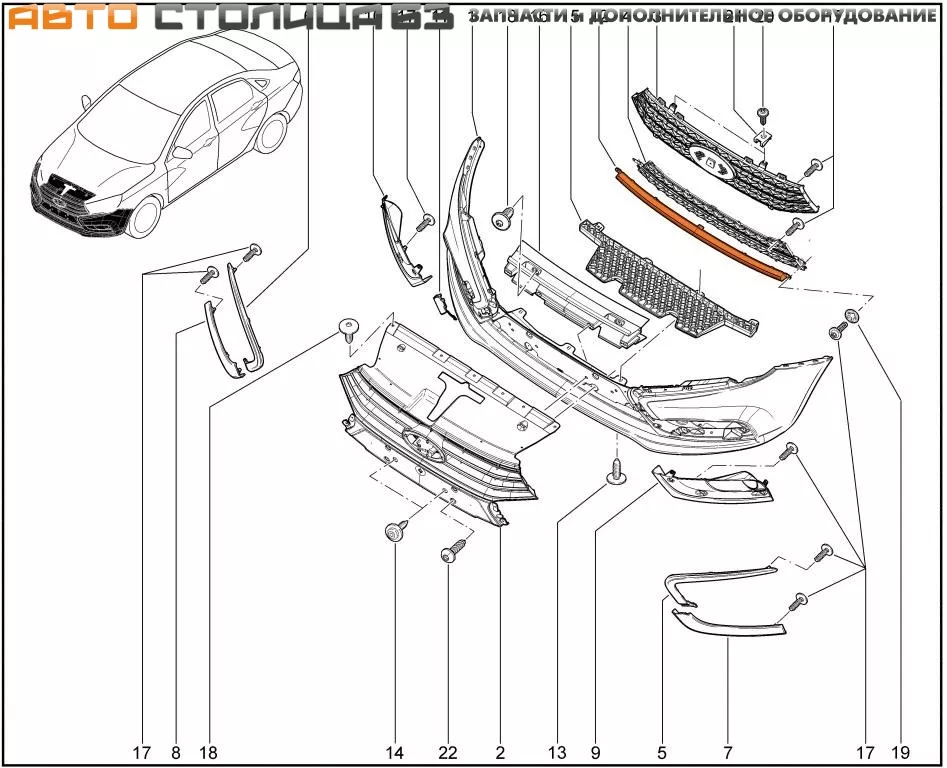This screenshot has height=768, width=947.
Task: Click part number 5 label
Action: (x=661, y=752)
